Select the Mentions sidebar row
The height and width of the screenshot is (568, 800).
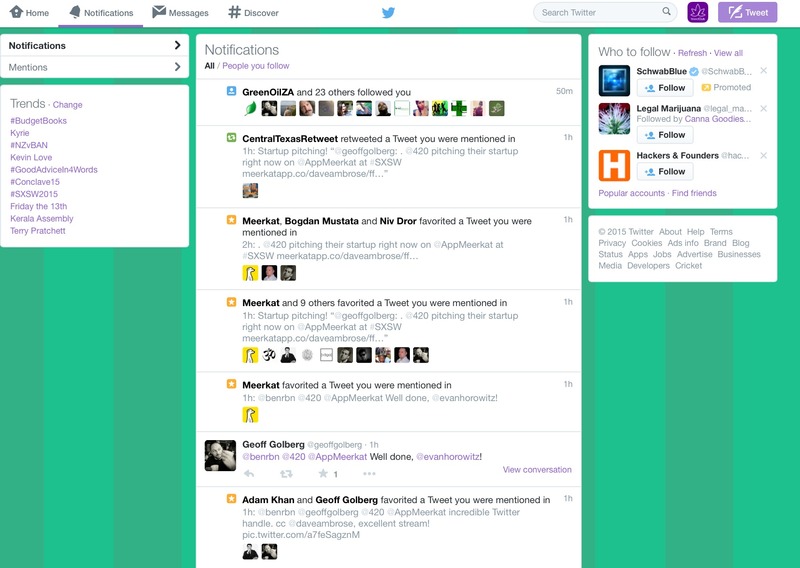click(x=94, y=67)
